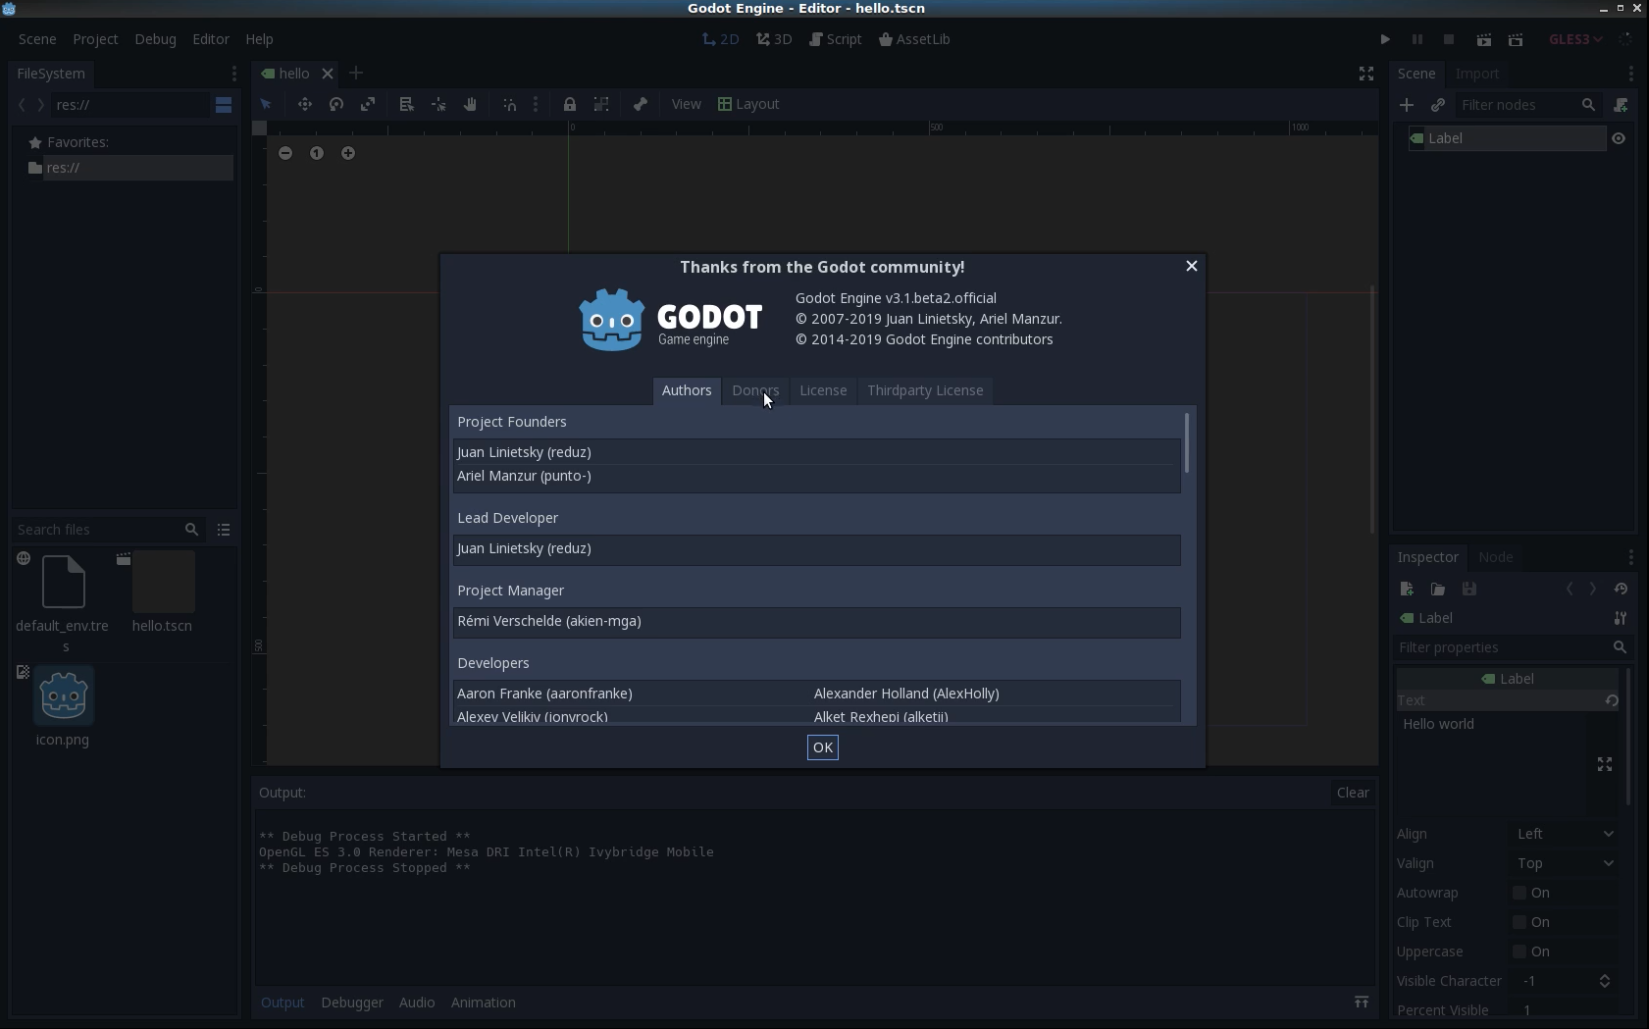Screen dimensions: 1649x1029
Task: Click the add new node plus icon
Action: (x=1406, y=105)
